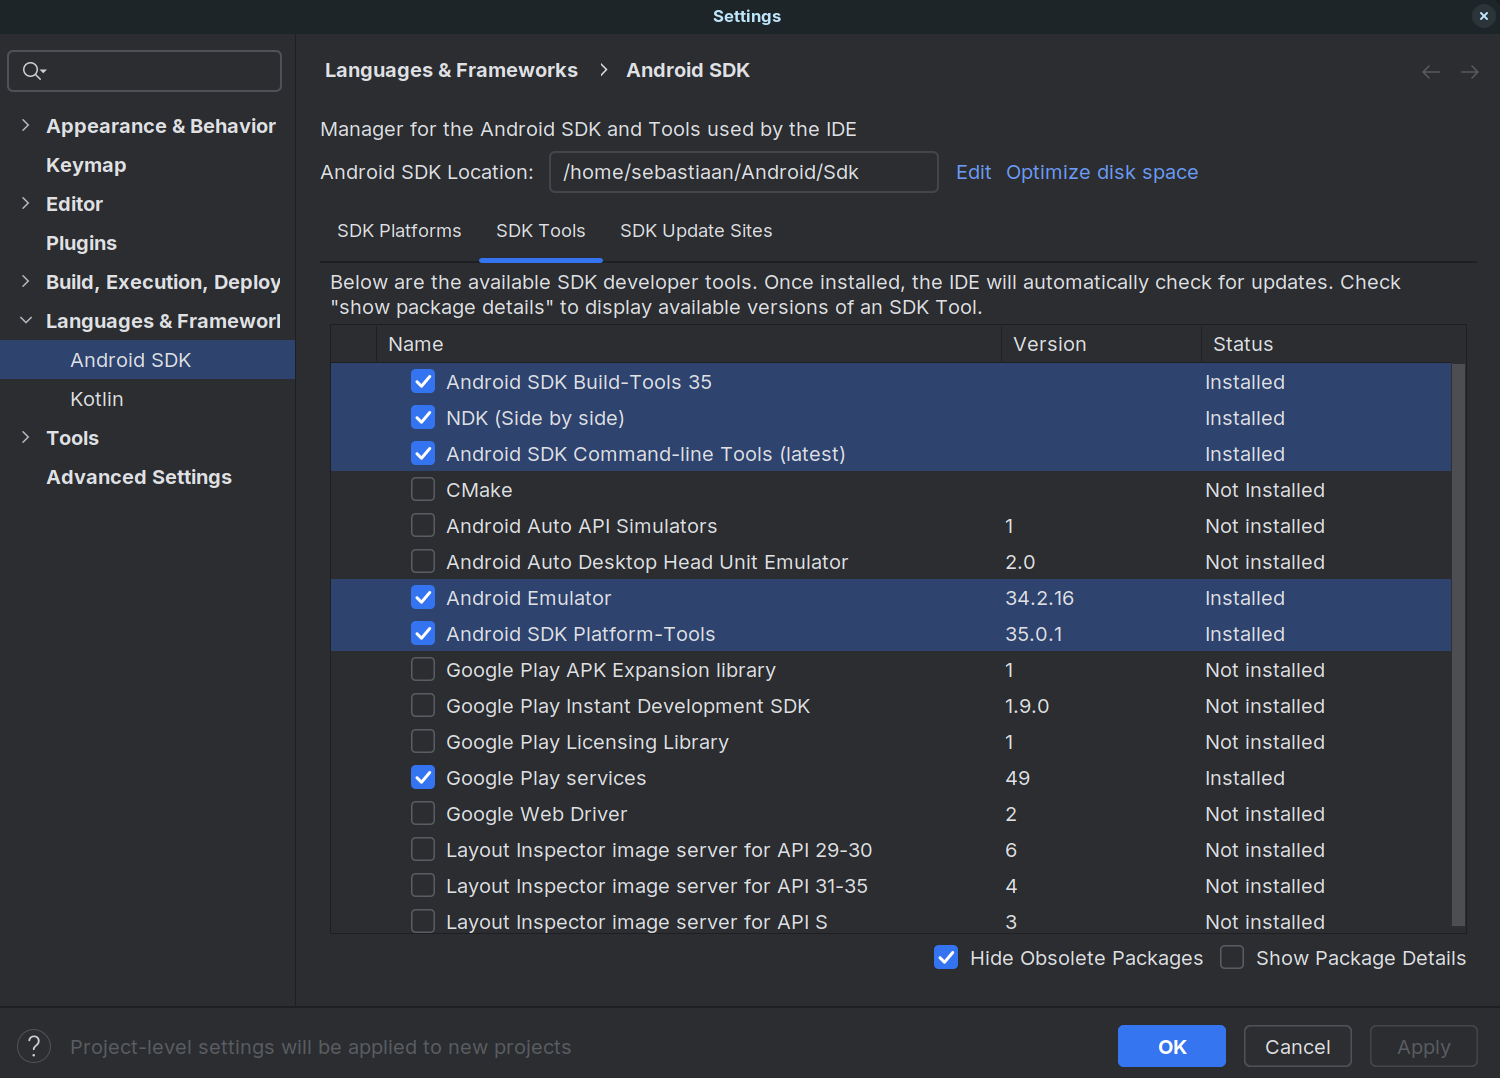Enable Show Package Details

[x=1231, y=957]
